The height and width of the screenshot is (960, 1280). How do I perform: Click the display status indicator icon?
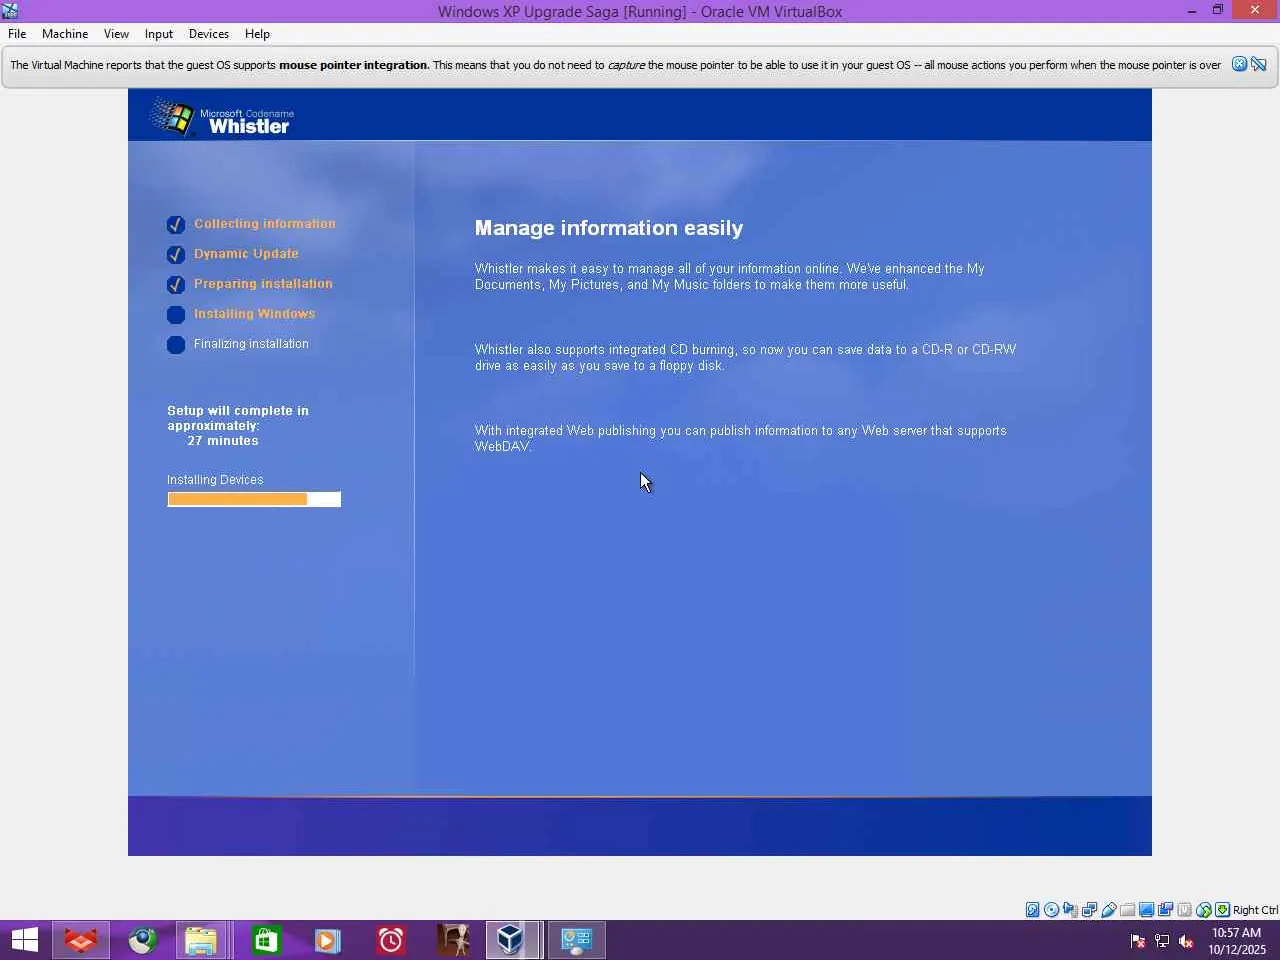pos(1146,910)
